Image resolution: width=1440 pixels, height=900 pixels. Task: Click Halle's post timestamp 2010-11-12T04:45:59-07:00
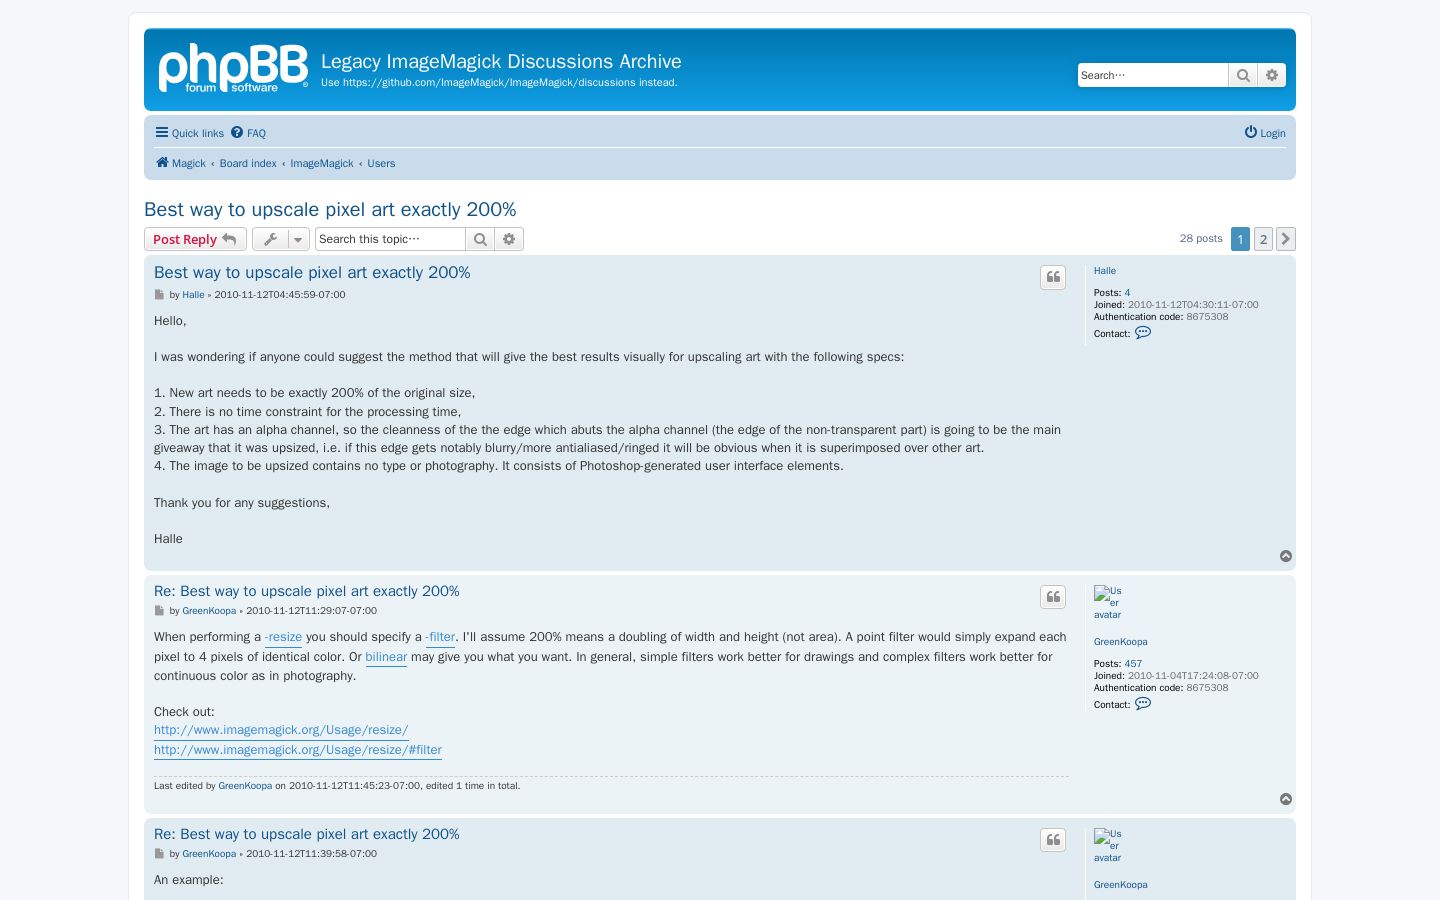pyautogui.click(x=280, y=295)
